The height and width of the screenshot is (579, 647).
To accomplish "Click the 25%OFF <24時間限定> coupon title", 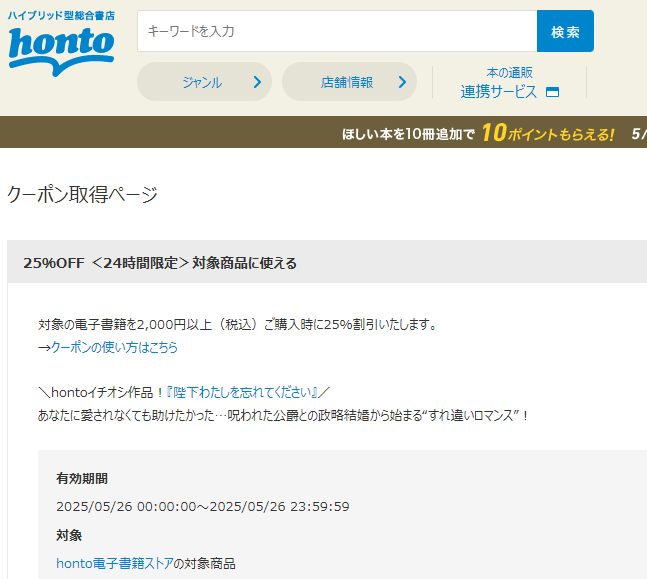I will click(x=160, y=263).
